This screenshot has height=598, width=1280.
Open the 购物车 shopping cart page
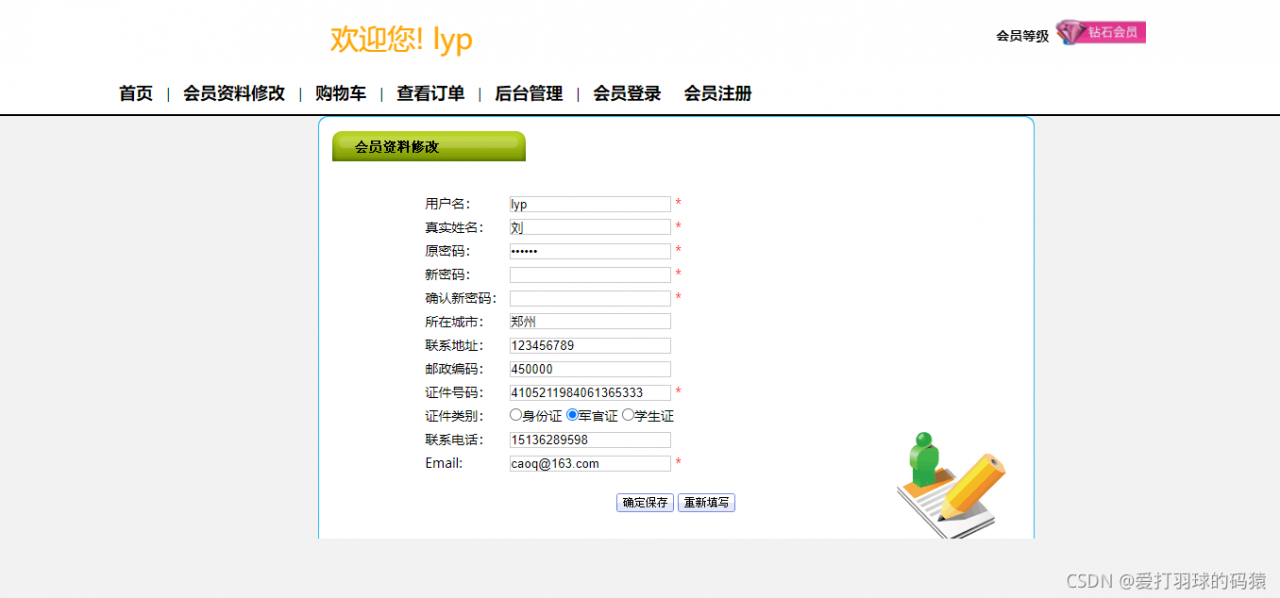340,93
